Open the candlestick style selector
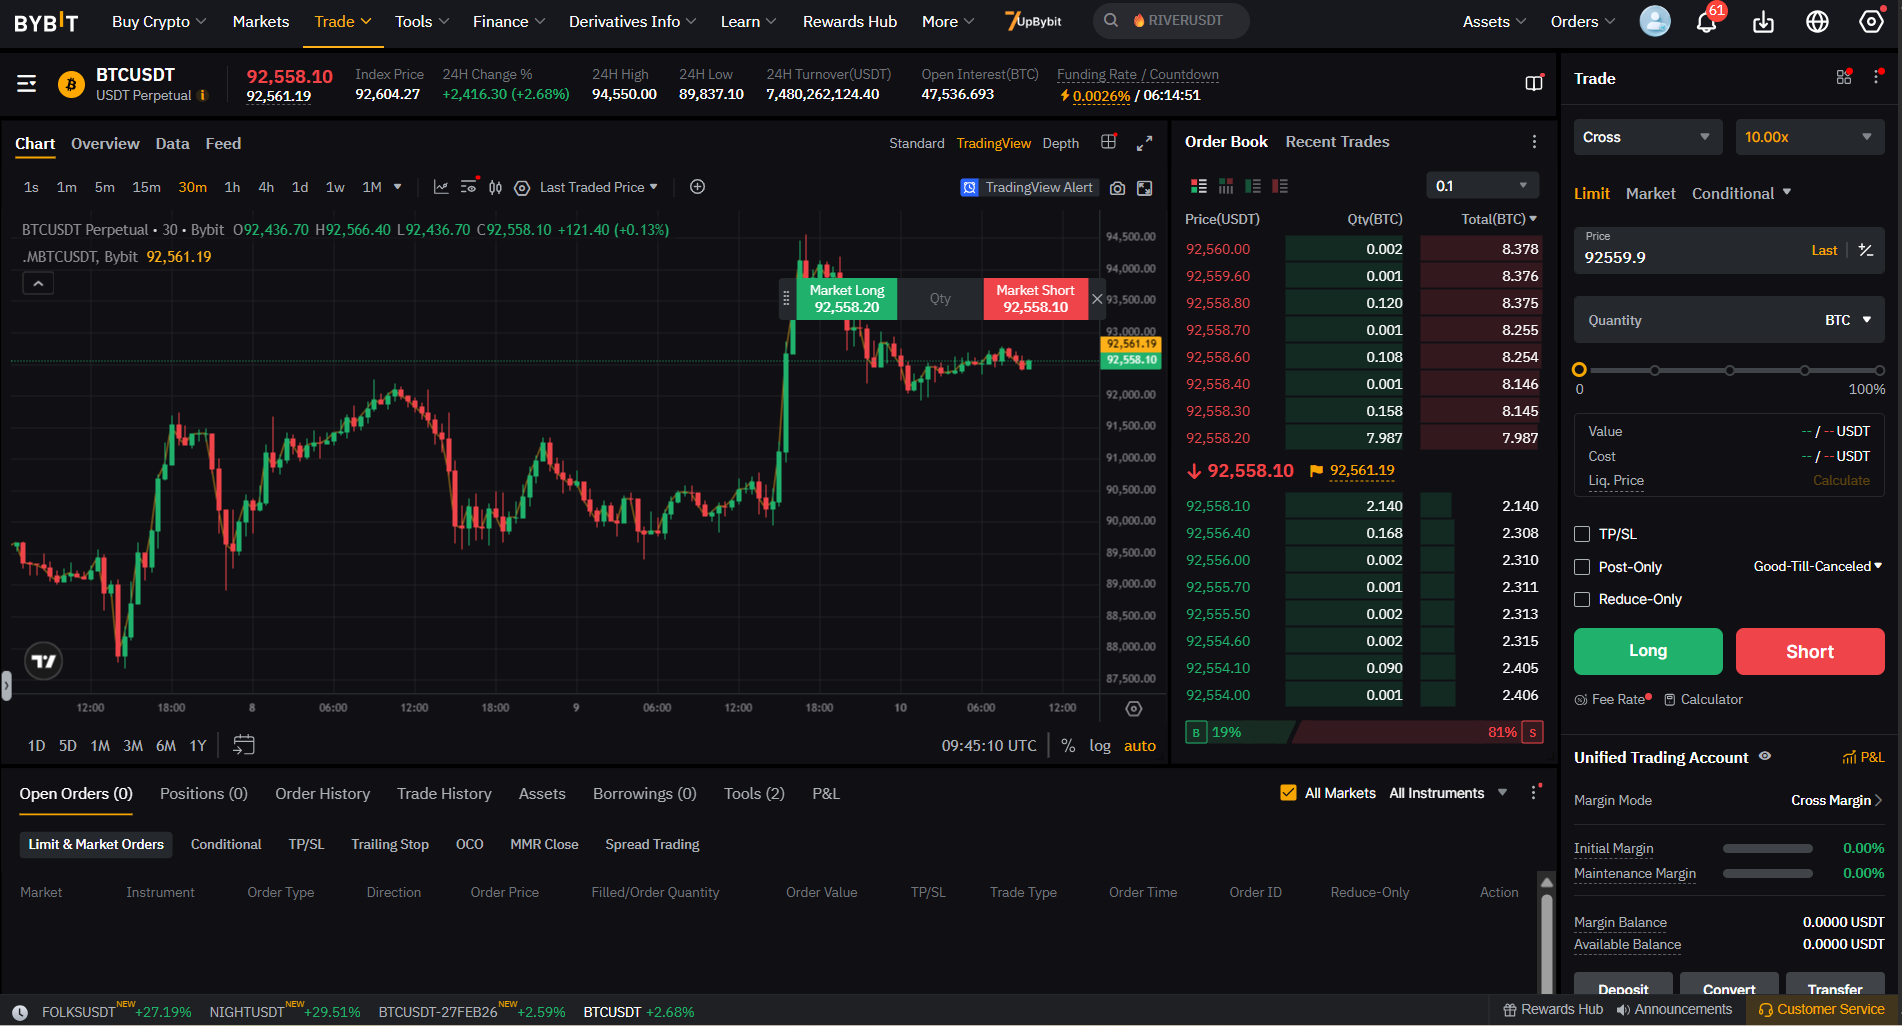The width and height of the screenshot is (1902, 1026). [x=495, y=187]
